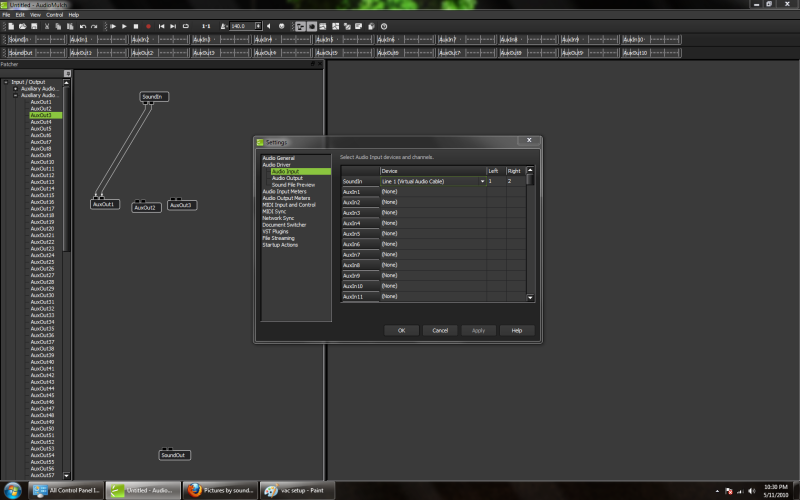800x500 pixels.
Task: Open the SoundIn device dropdown
Action: click(483, 181)
